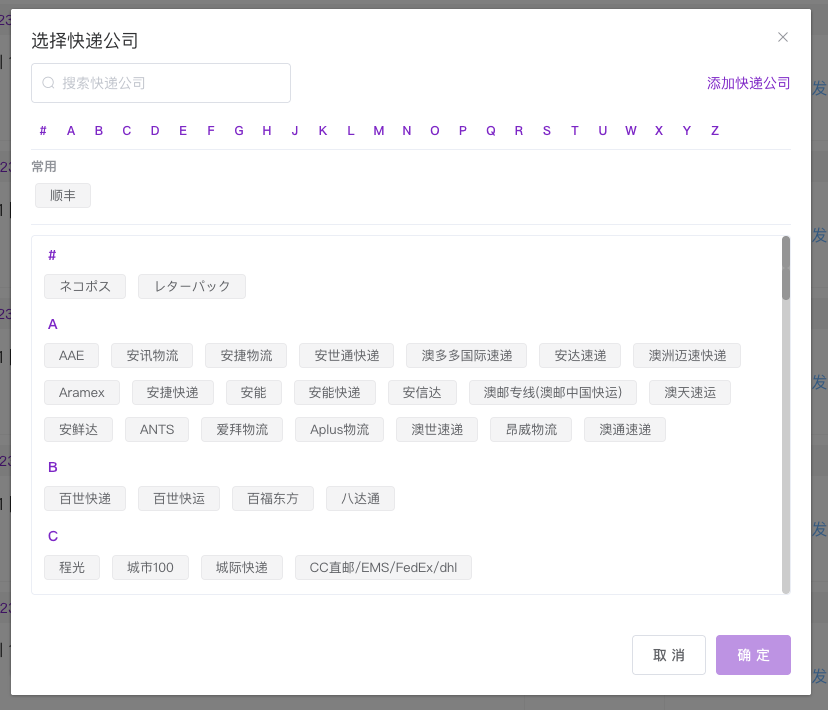Jump to letter W in index
This screenshot has width=828, height=710.
(x=631, y=130)
